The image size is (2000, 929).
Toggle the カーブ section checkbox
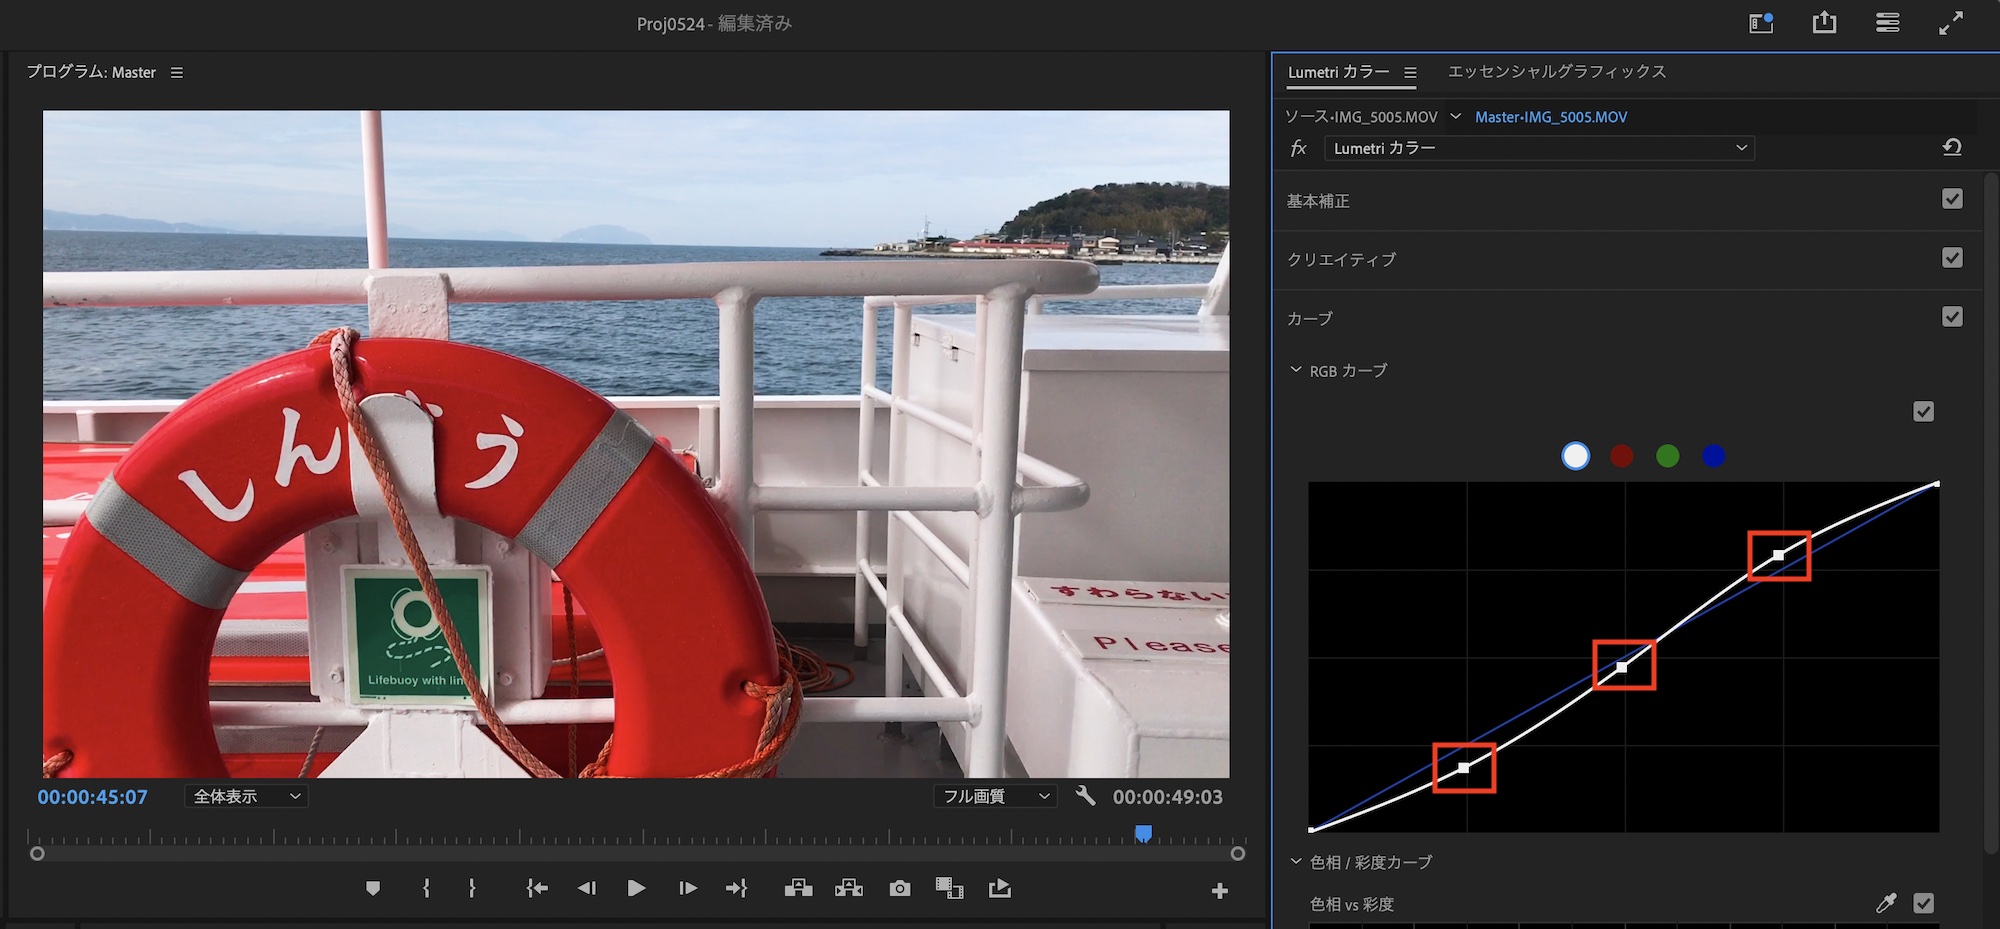(1951, 317)
